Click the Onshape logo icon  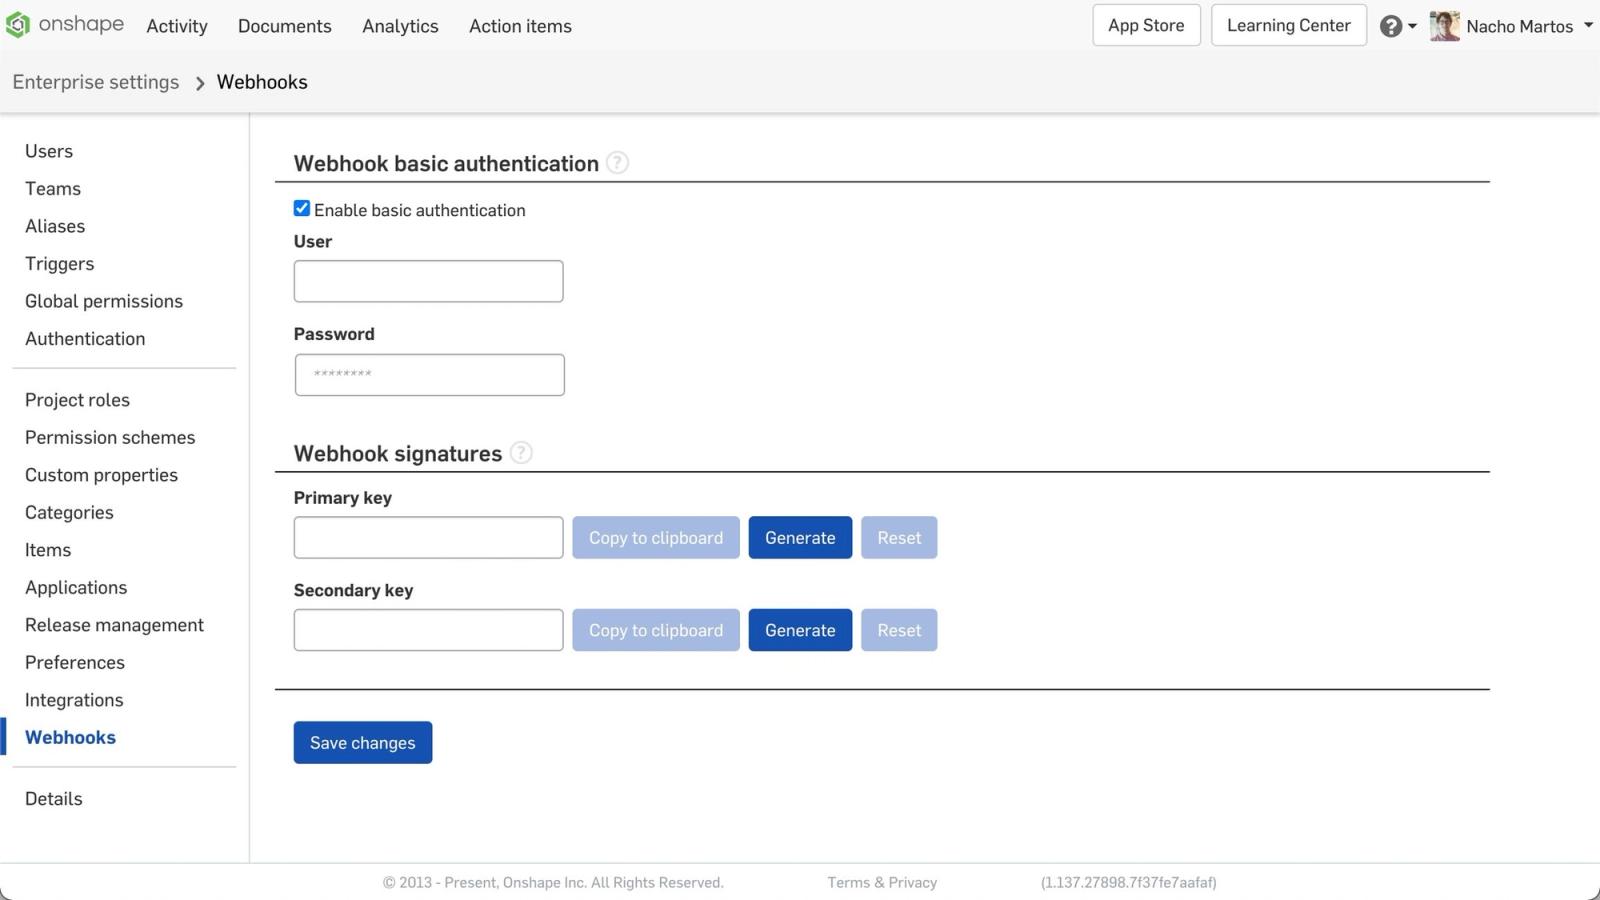click(x=18, y=25)
